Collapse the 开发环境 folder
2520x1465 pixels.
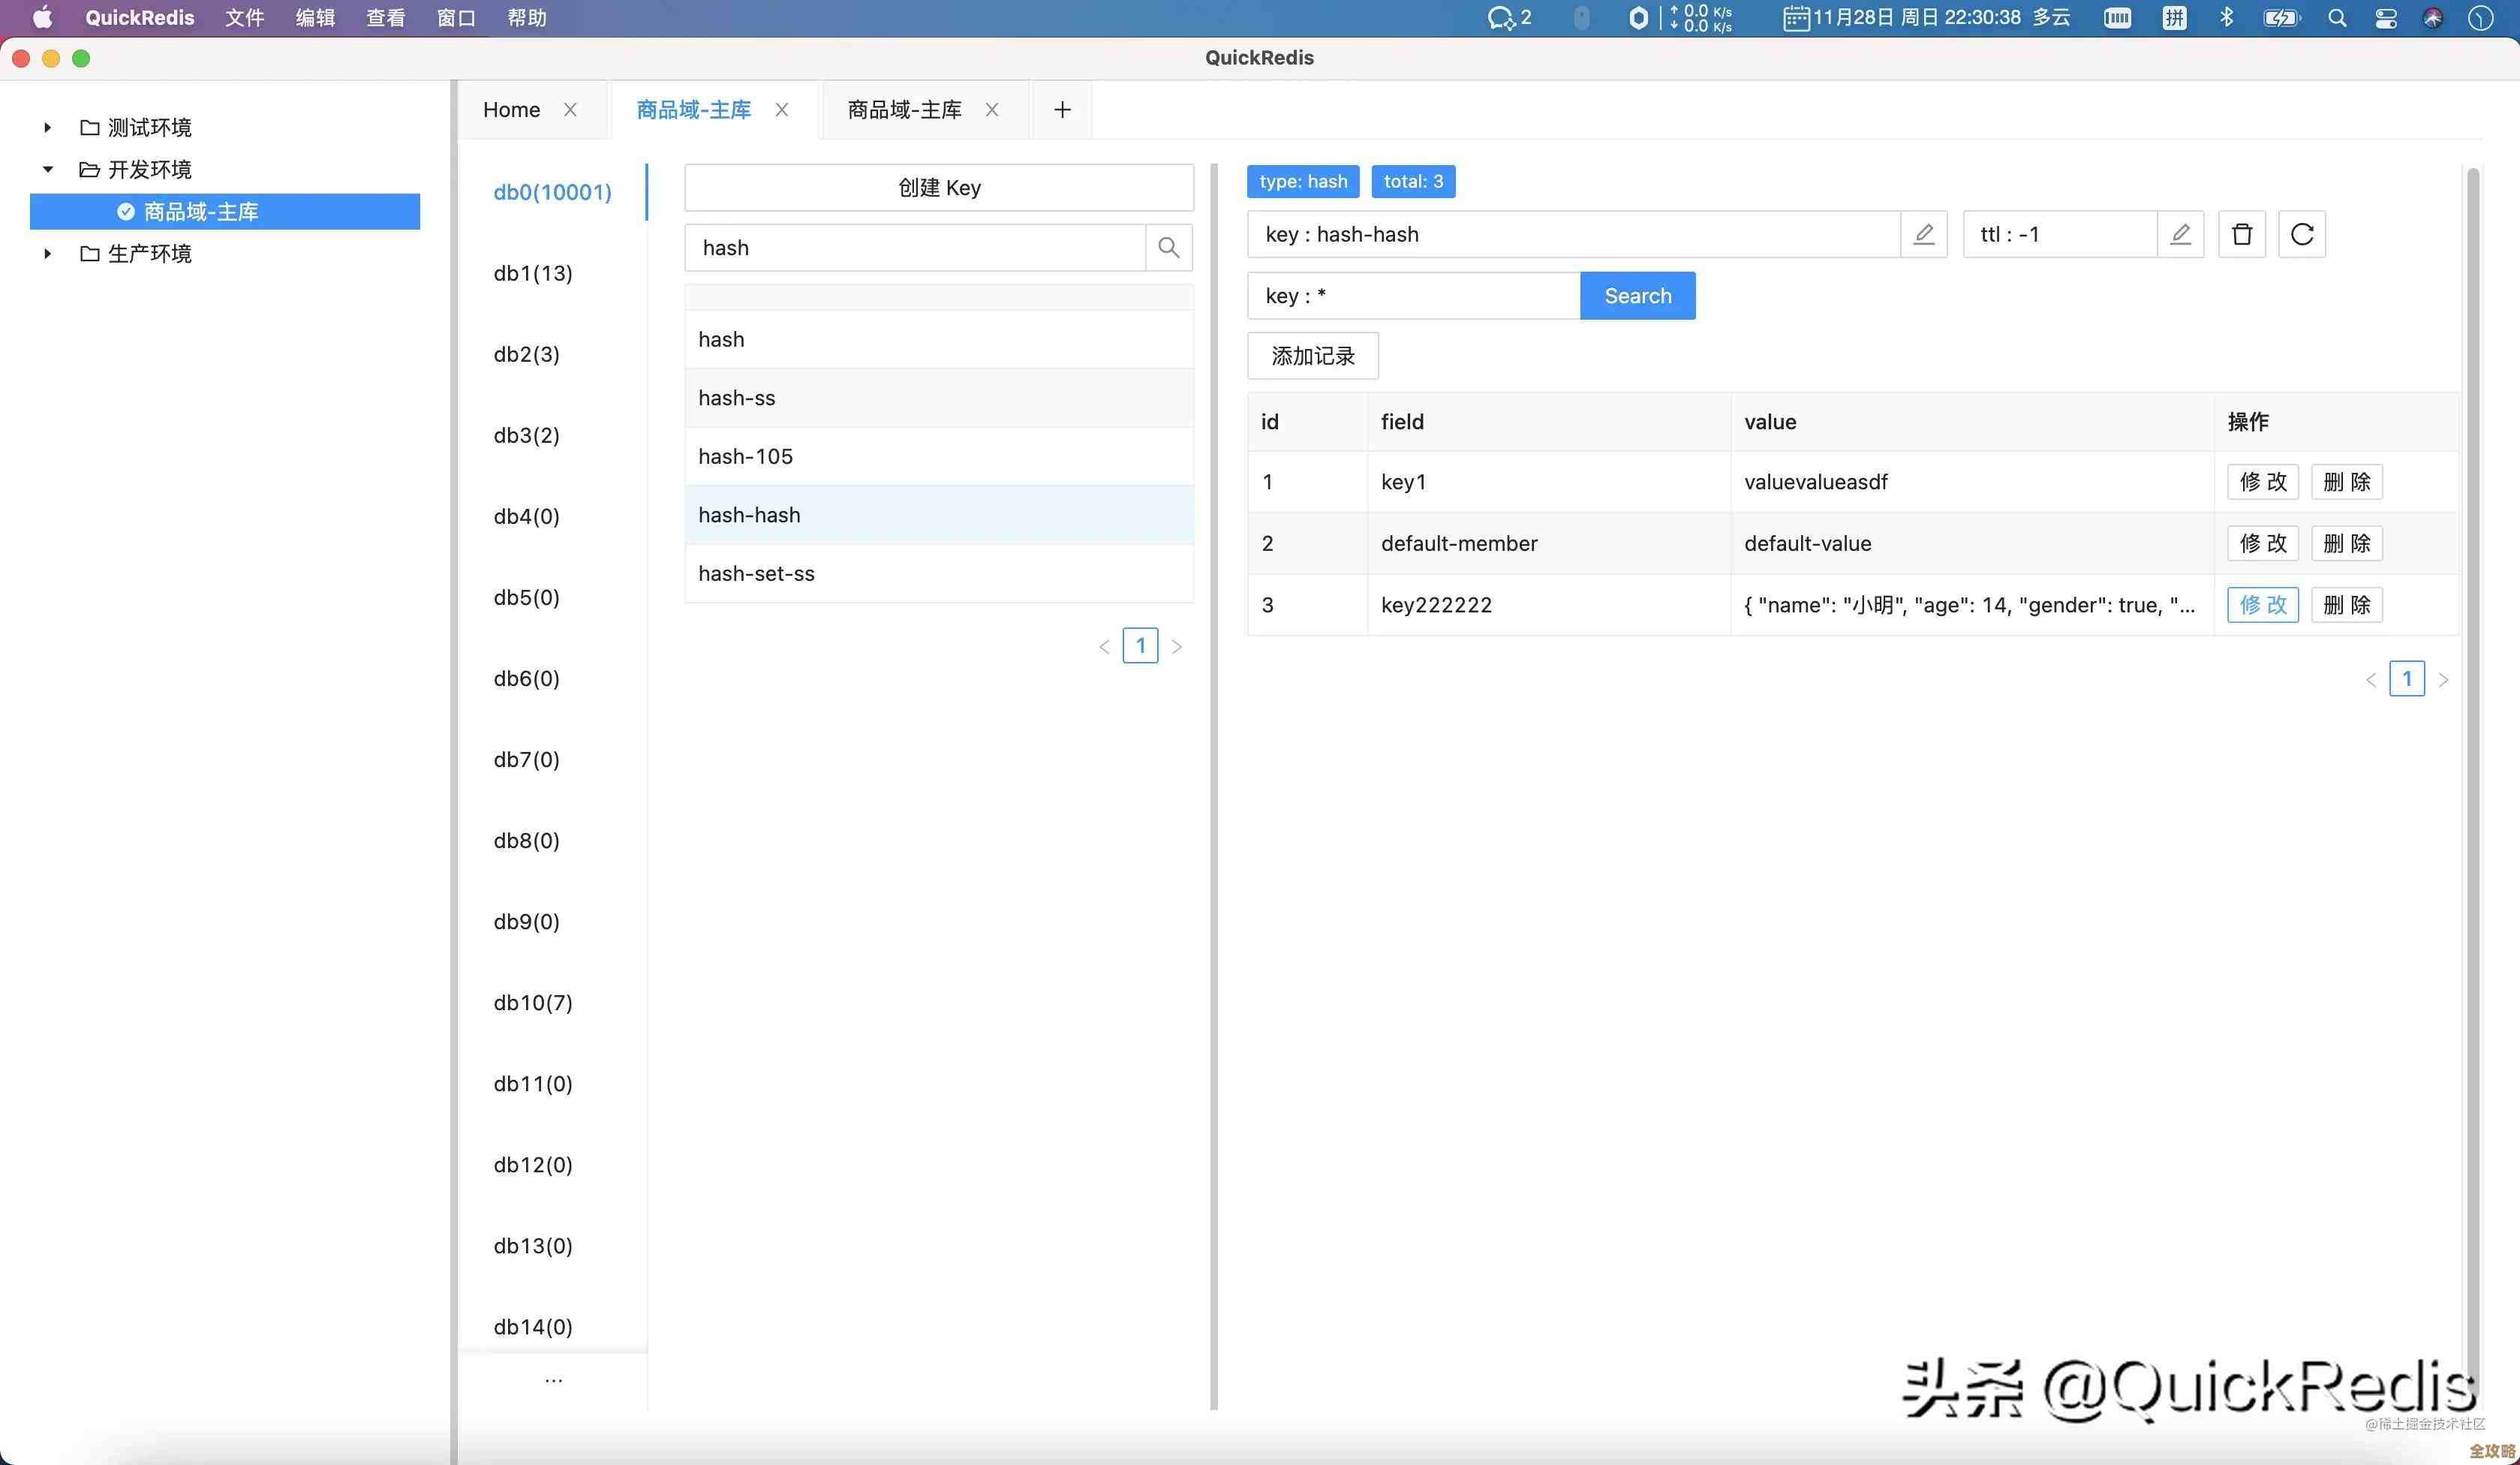[x=47, y=169]
